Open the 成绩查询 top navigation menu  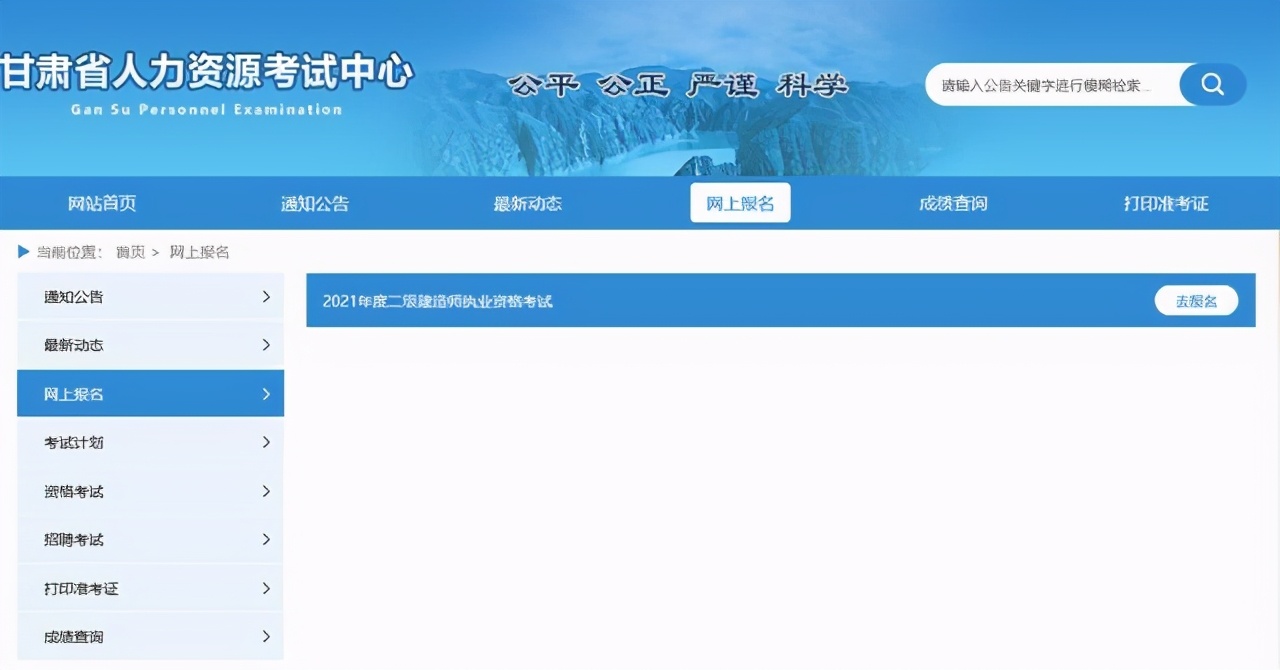click(x=952, y=202)
